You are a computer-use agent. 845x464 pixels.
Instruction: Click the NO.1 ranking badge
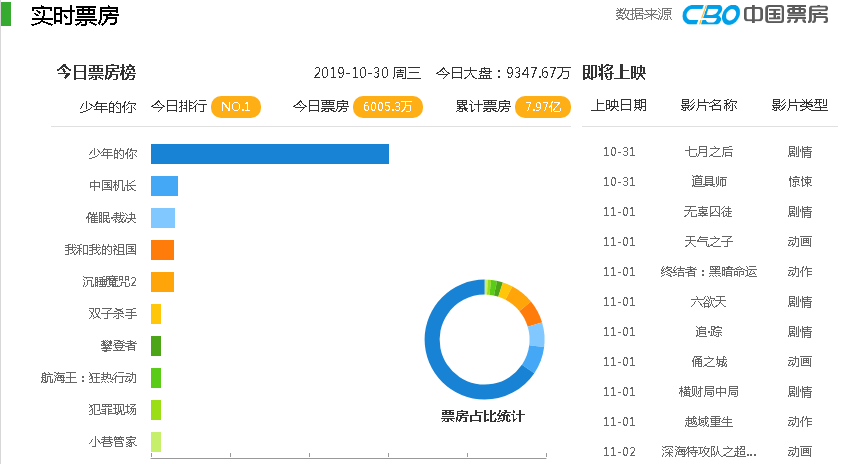pos(236,107)
